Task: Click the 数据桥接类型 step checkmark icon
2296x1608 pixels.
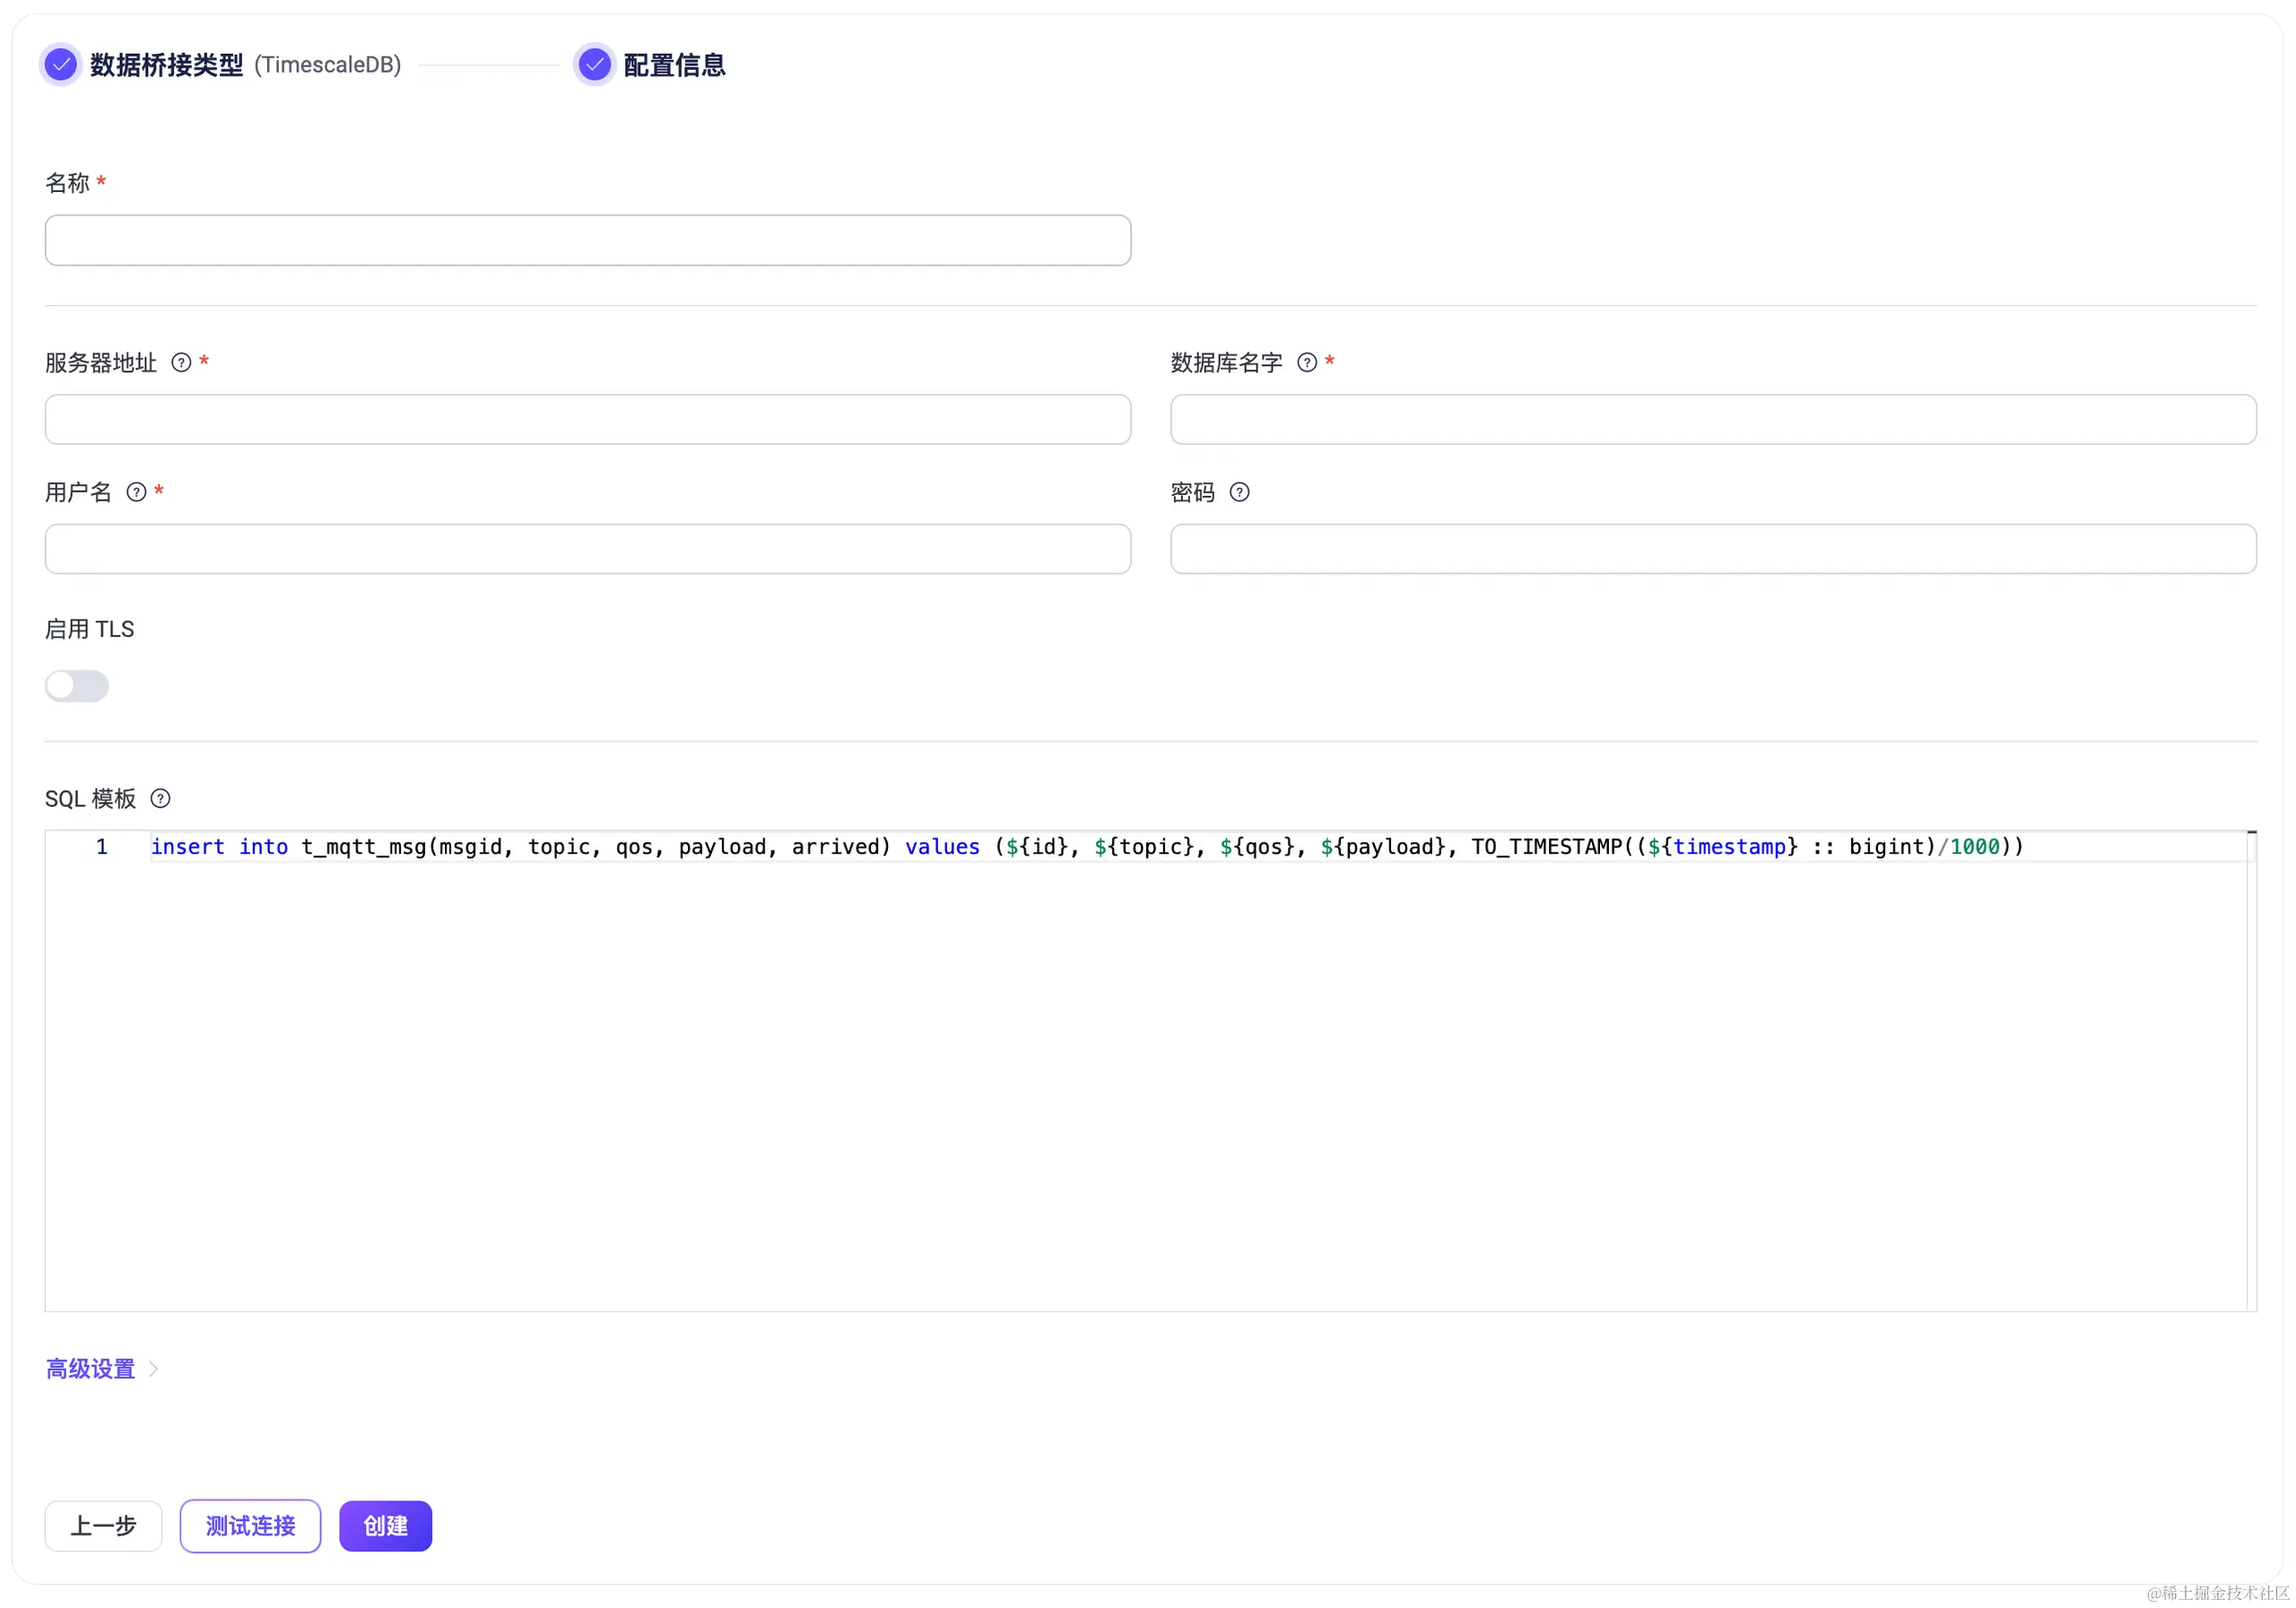Action: 61,65
